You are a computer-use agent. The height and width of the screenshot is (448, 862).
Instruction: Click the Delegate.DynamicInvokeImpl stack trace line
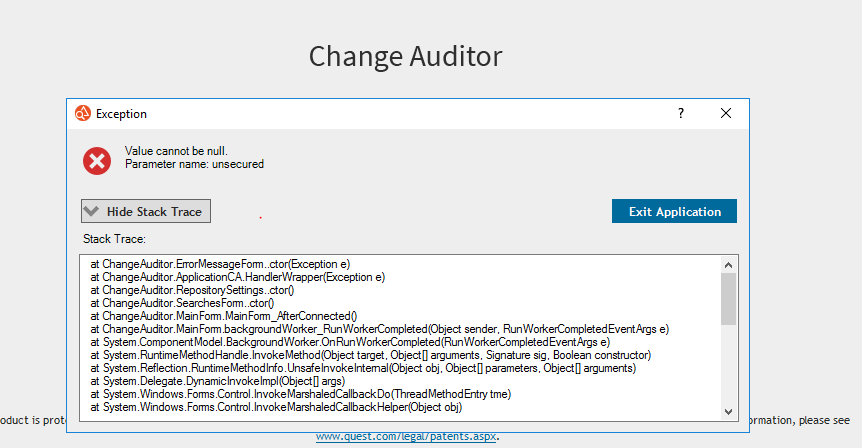[x=218, y=381]
